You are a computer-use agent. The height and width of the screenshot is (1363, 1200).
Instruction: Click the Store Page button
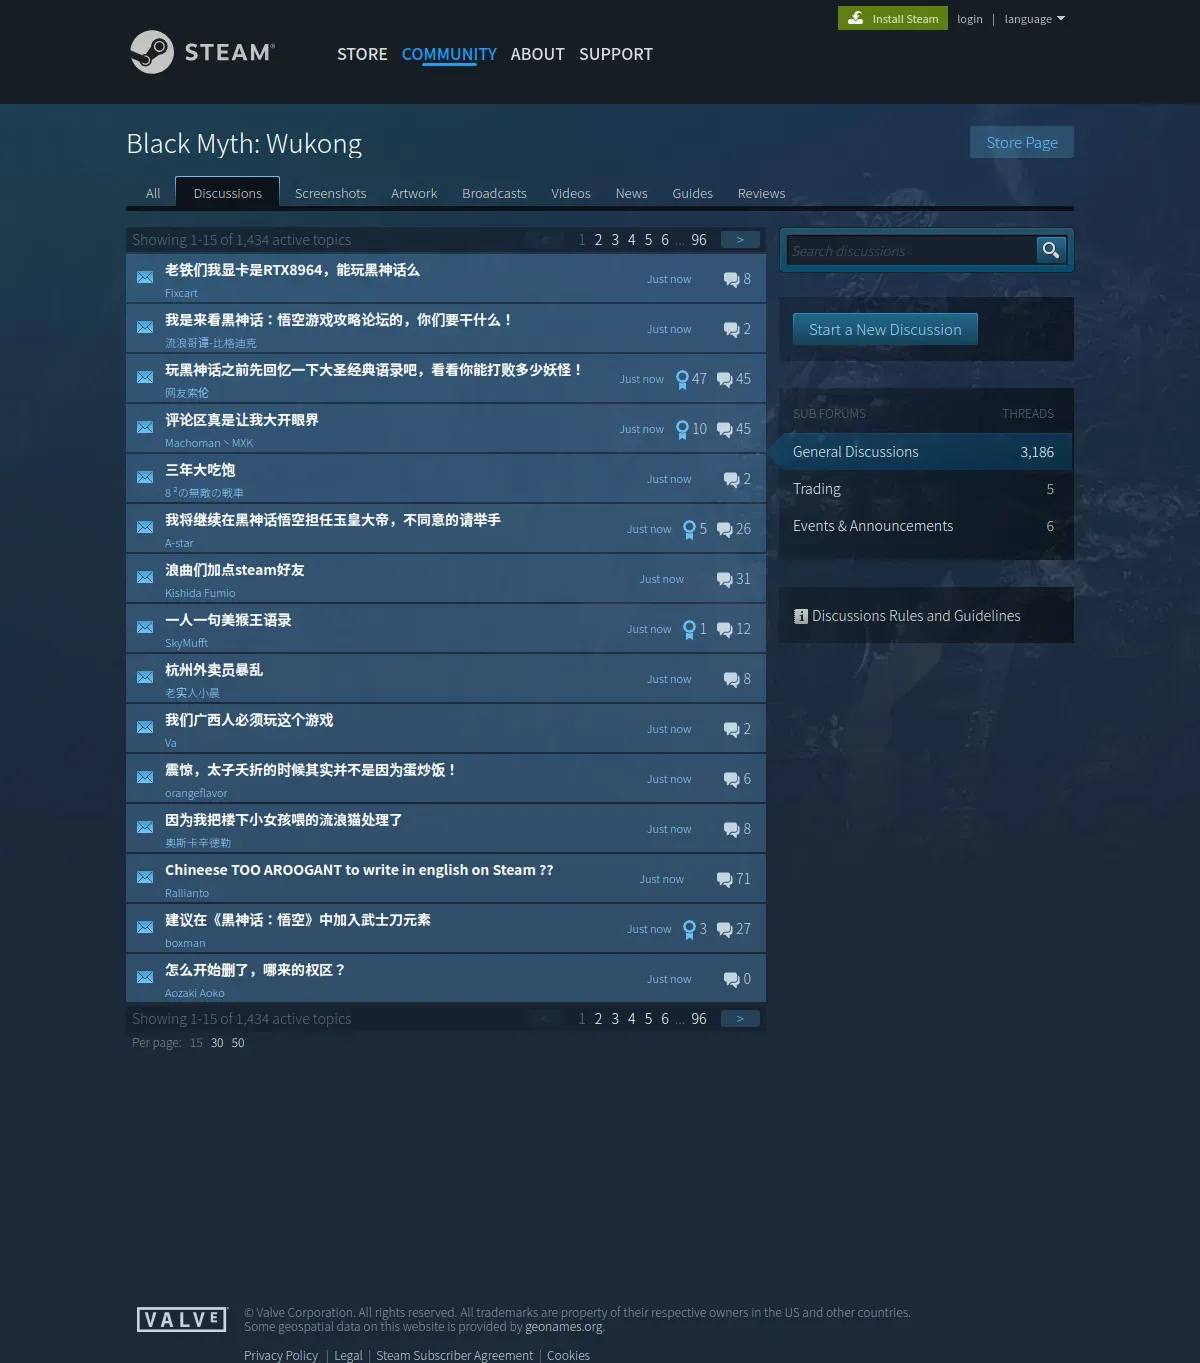pos(1022,142)
